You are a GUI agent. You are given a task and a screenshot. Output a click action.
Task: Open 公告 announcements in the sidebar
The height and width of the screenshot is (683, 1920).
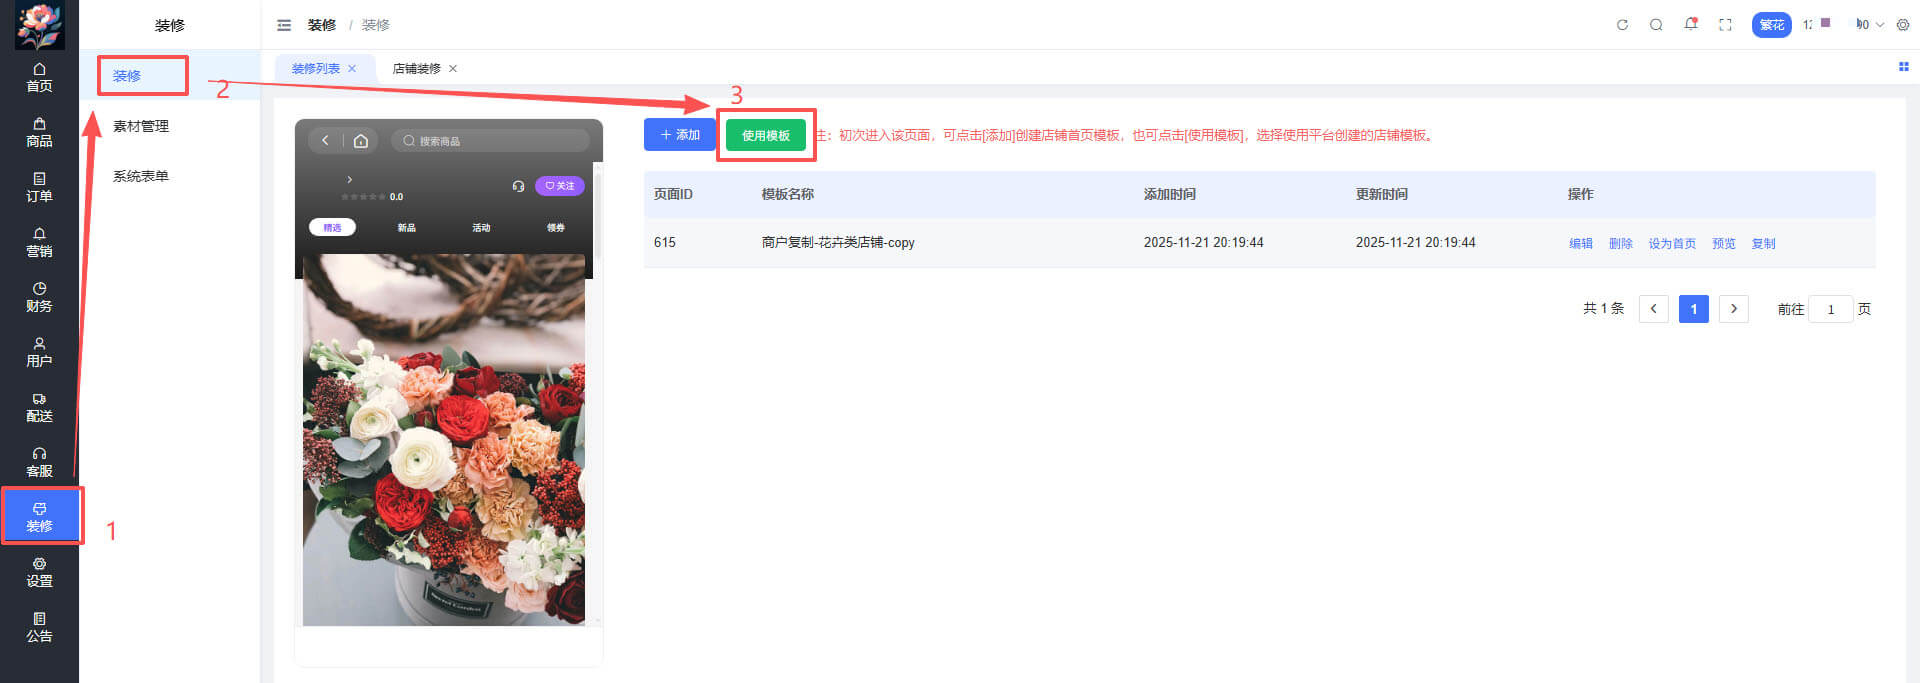point(39,627)
